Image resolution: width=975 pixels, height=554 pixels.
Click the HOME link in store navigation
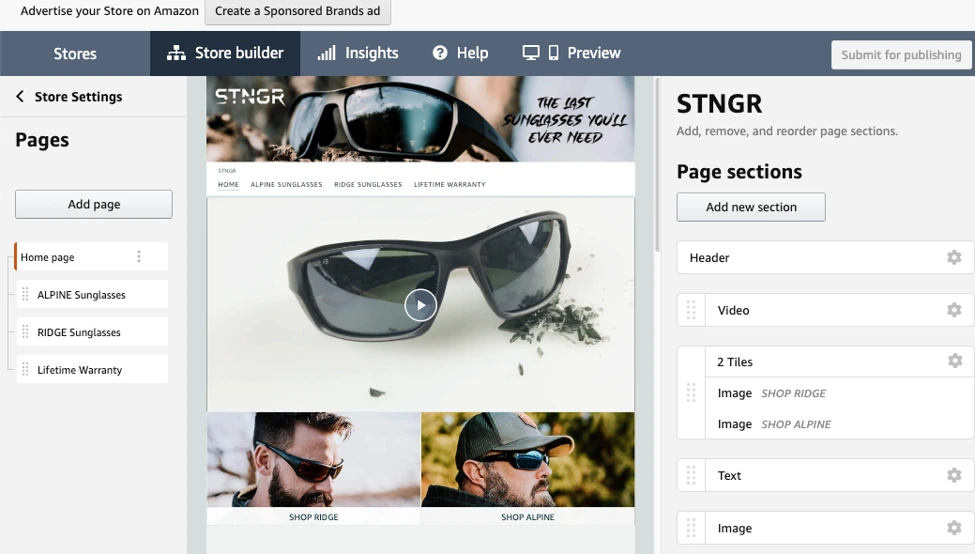228,184
